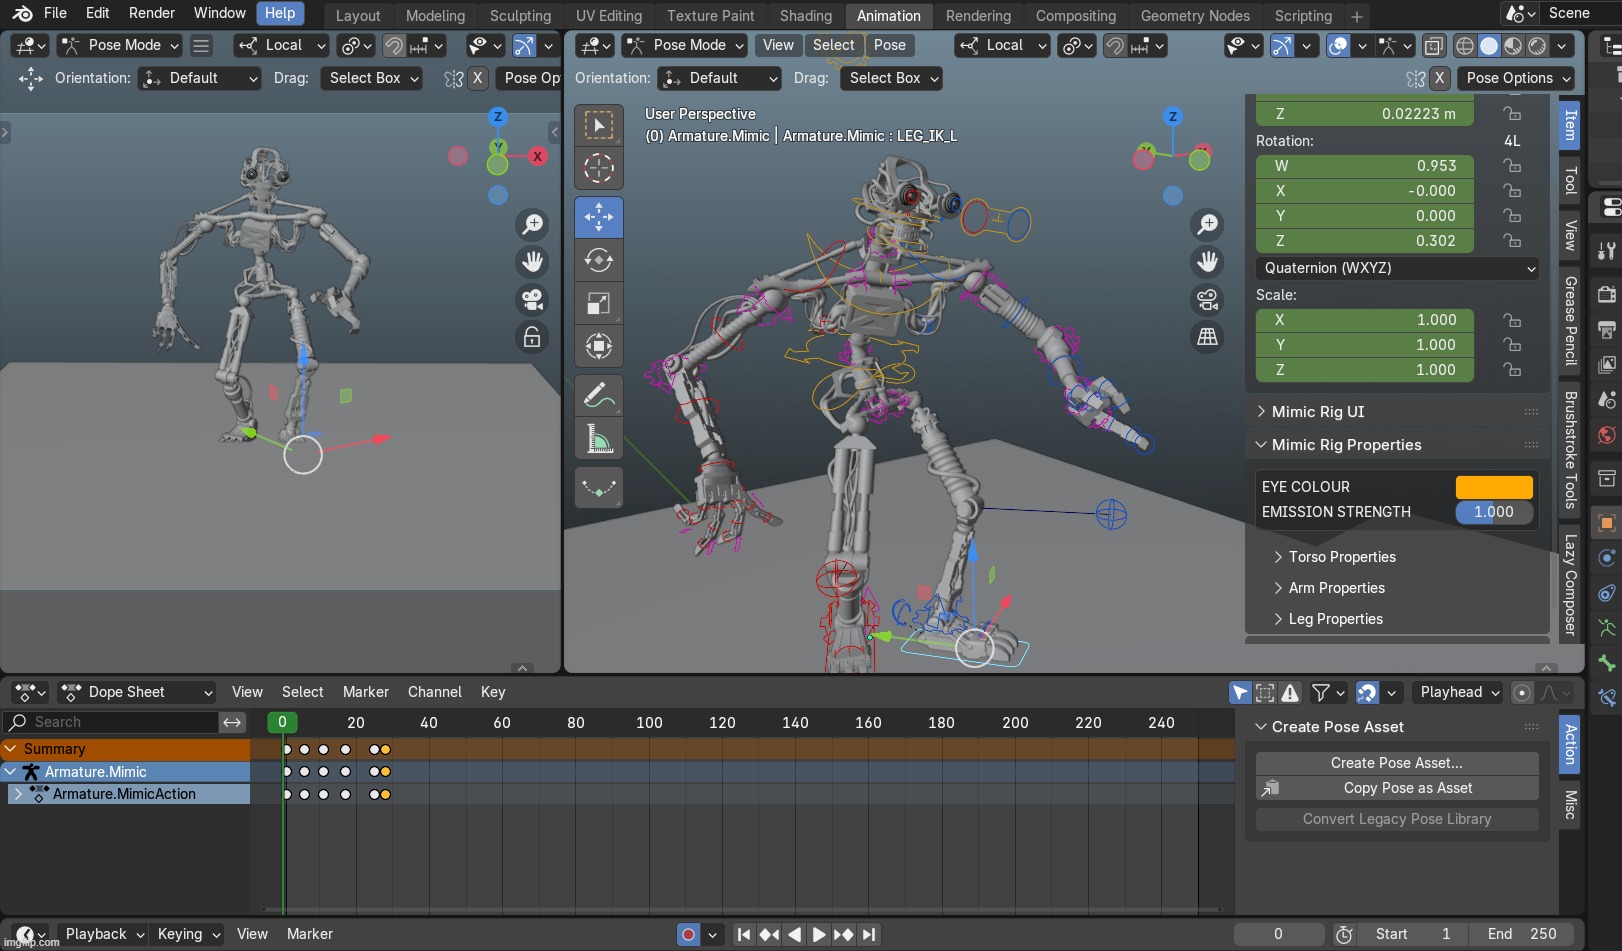Viewport: 1622px width, 951px height.
Task: Click the orange EYE COLOUR swatch
Action: pos(1493,487)
